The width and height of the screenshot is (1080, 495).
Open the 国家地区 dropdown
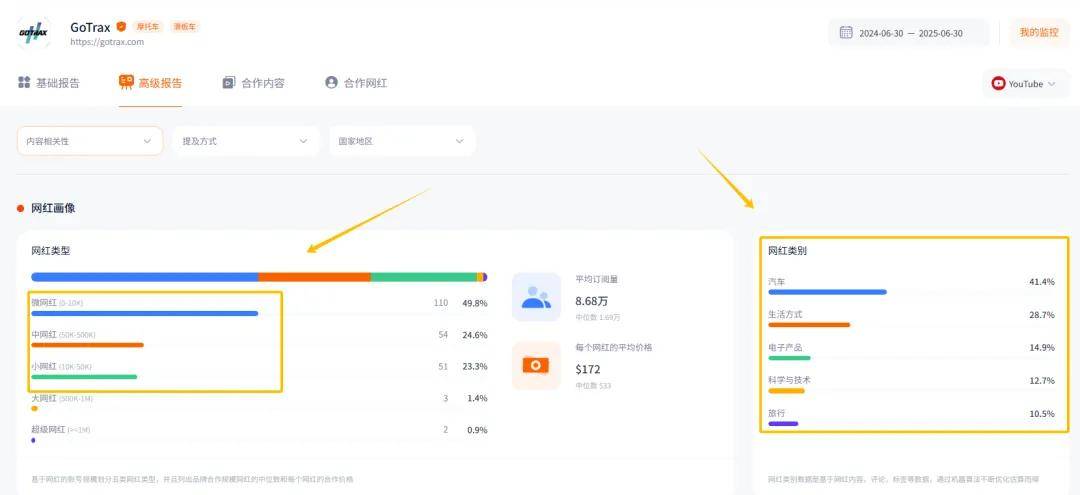click(x=402, y=141)
